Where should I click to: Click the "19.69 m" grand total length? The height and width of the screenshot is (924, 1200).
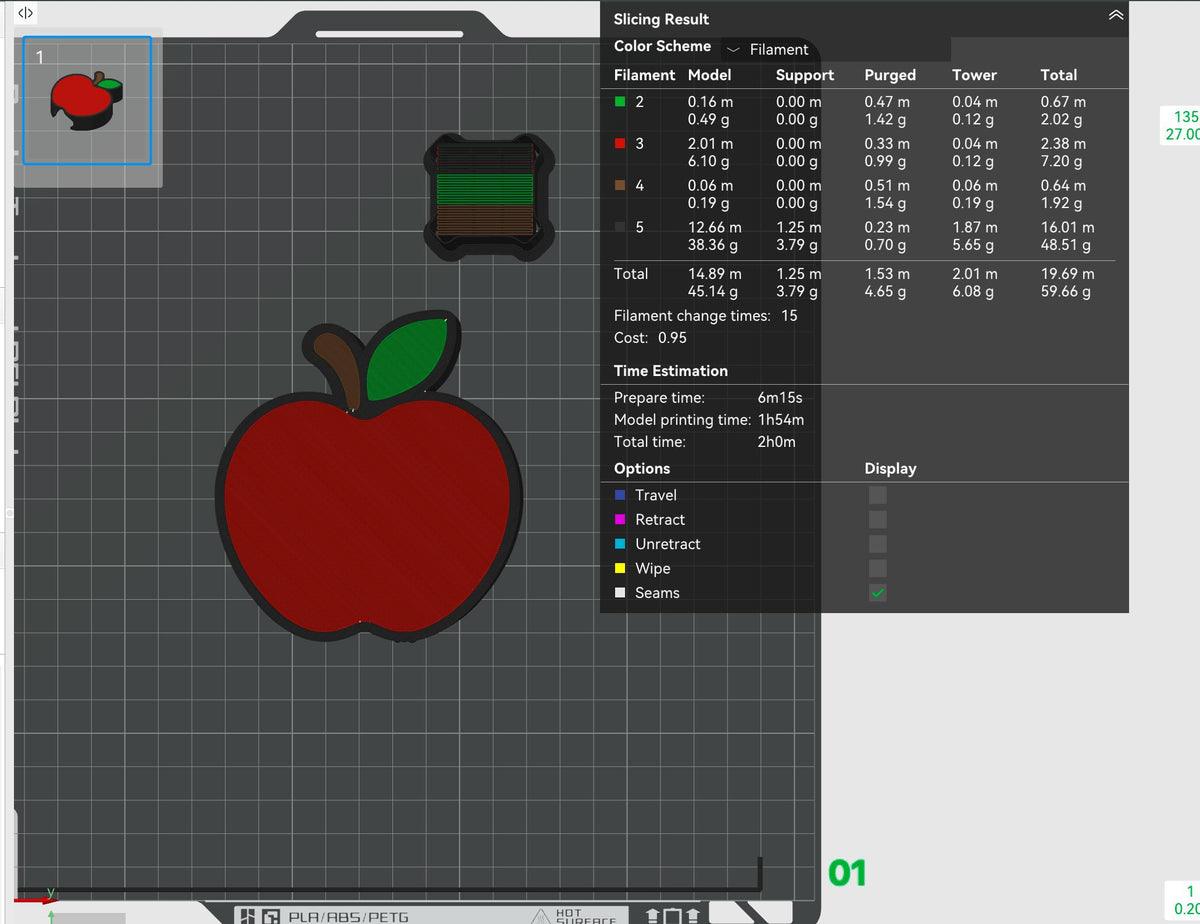[x=1068, y=274]
